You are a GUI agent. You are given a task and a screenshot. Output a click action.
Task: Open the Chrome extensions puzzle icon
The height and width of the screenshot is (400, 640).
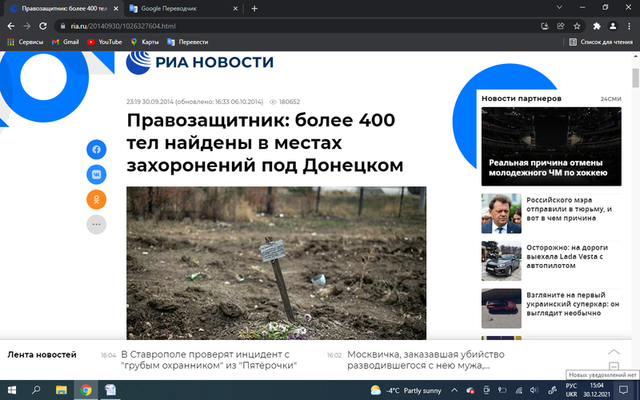click(x=596, y=25)
